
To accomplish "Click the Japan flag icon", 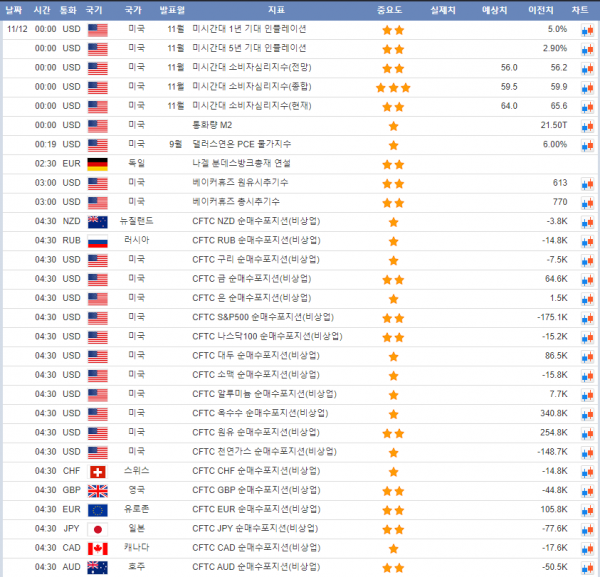I will pyautogui.click(x=98, y=529).
